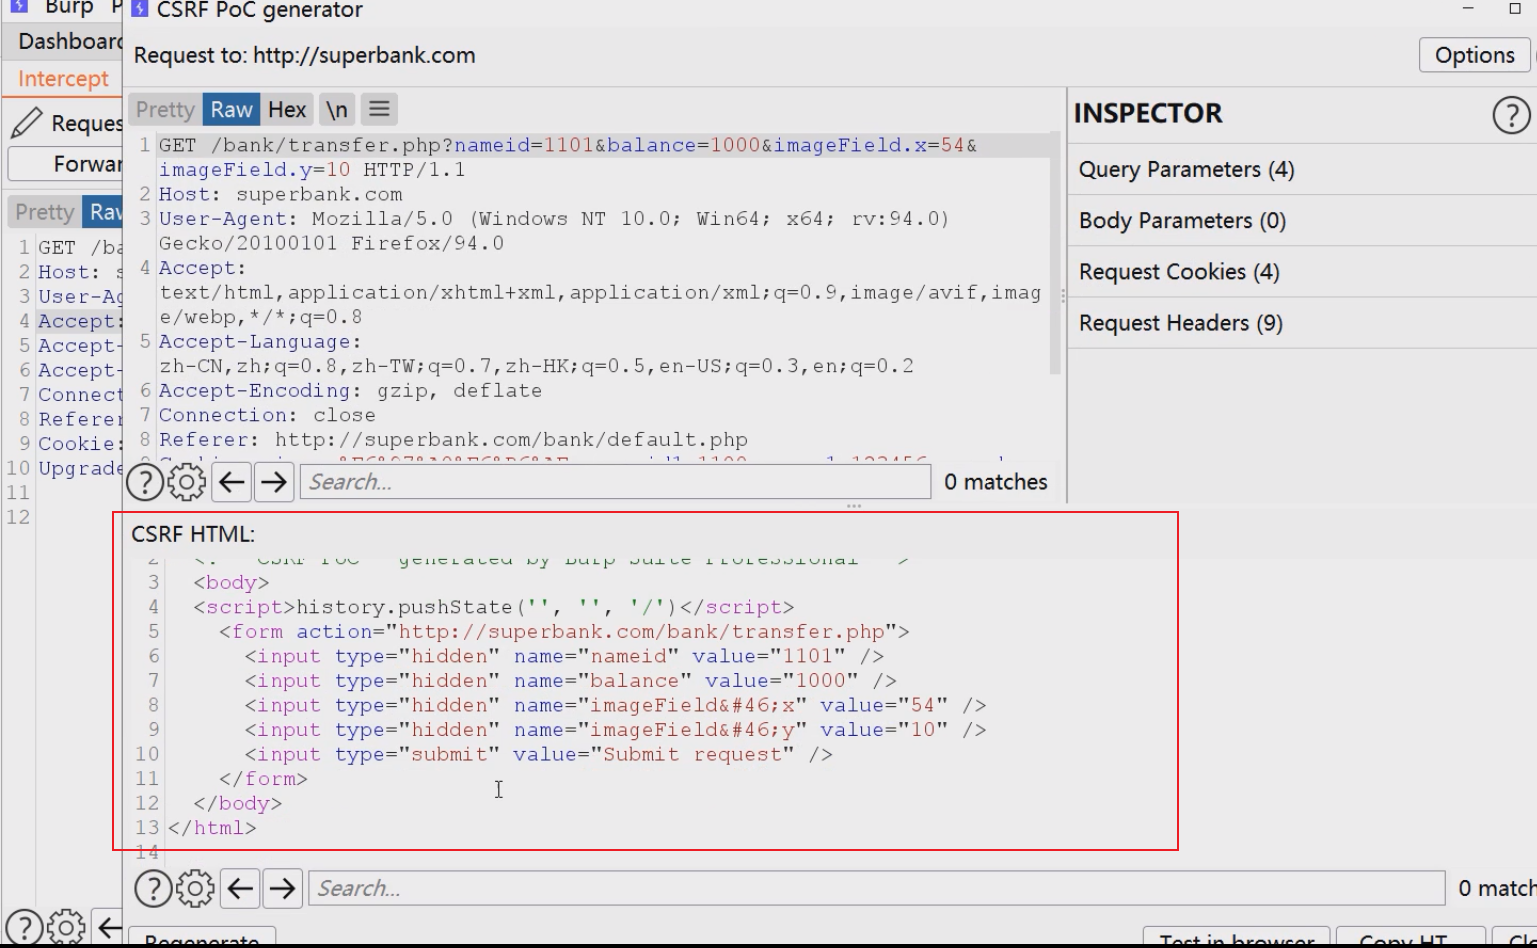Open the Intercept tab in Burp
The height and width of the screenshot is (948, 1537).
[63, 79]
